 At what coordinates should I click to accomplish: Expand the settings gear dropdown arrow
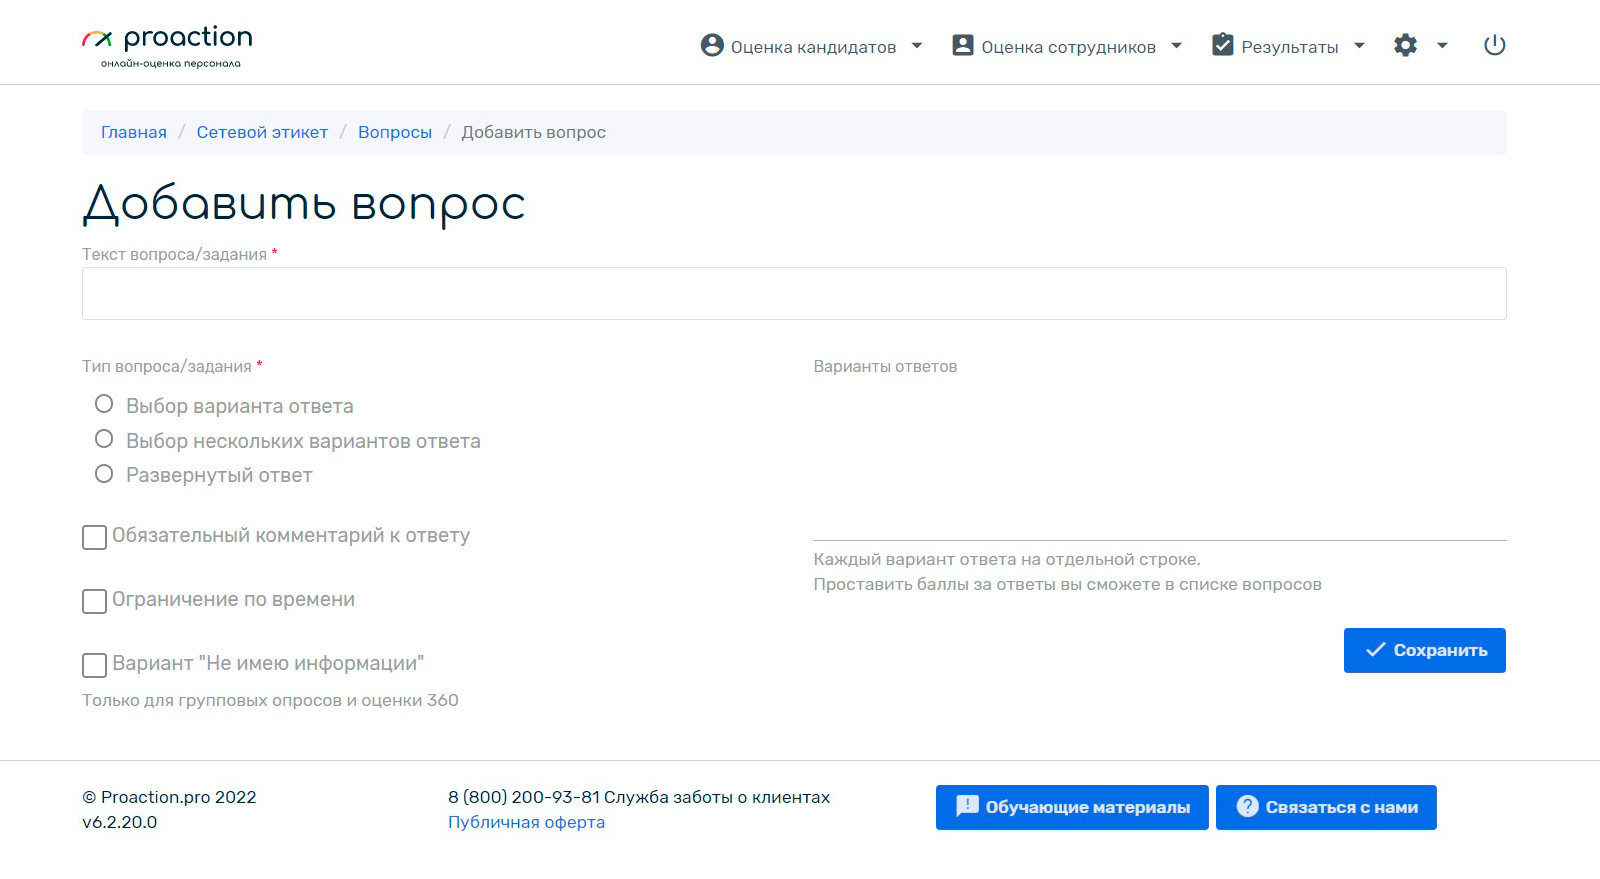(x=1442, y=46)
